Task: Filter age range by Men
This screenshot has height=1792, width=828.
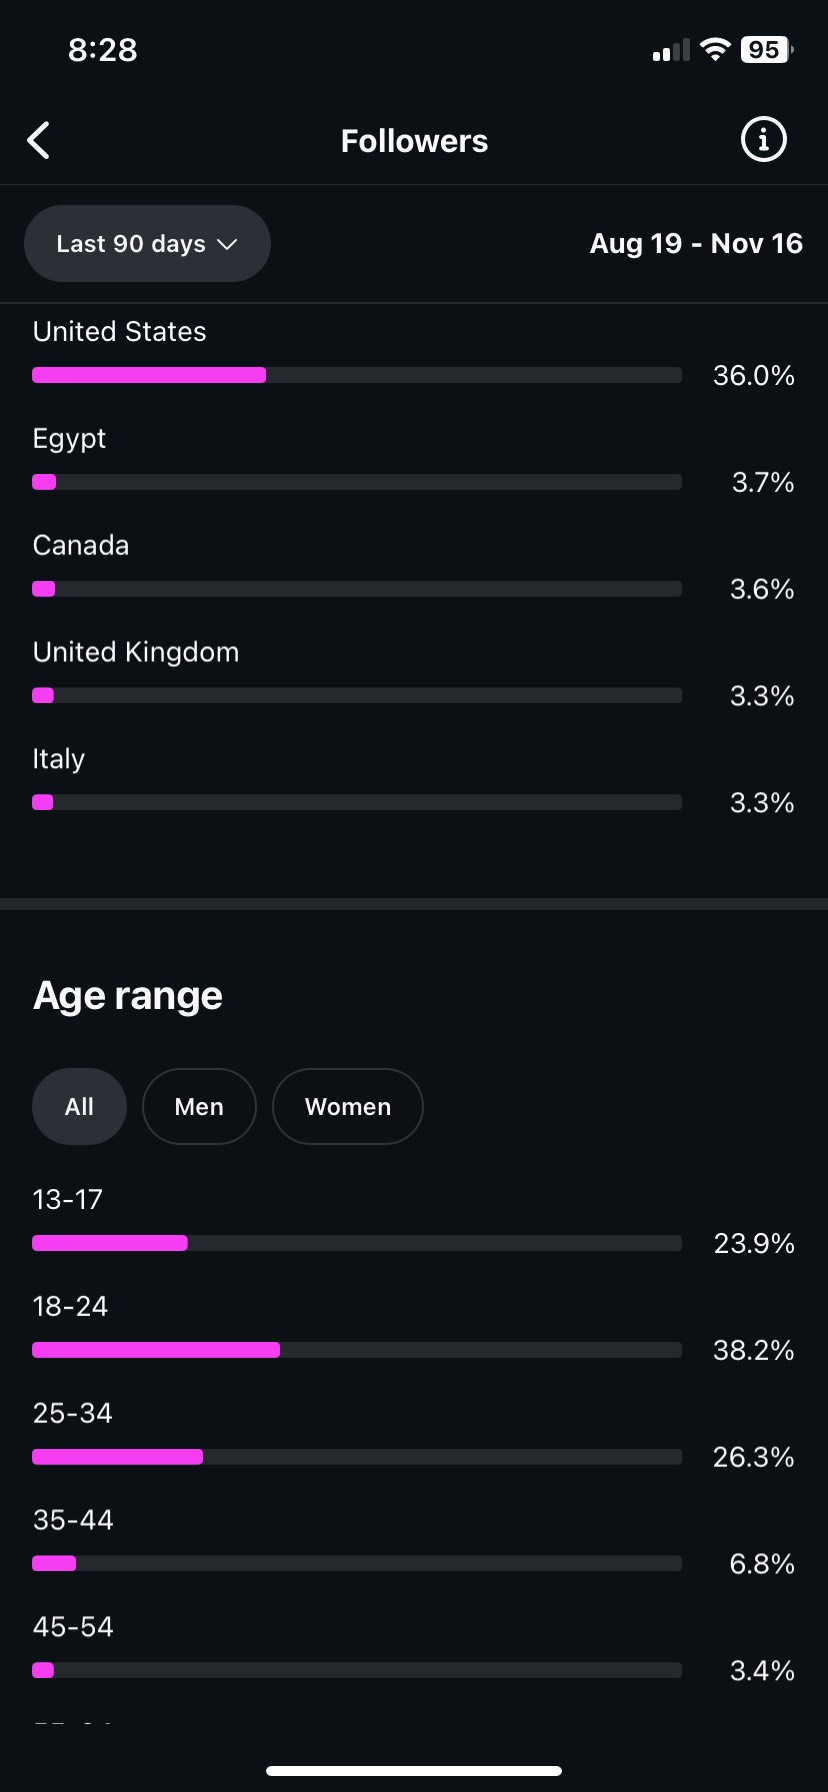Action: 199,1107
